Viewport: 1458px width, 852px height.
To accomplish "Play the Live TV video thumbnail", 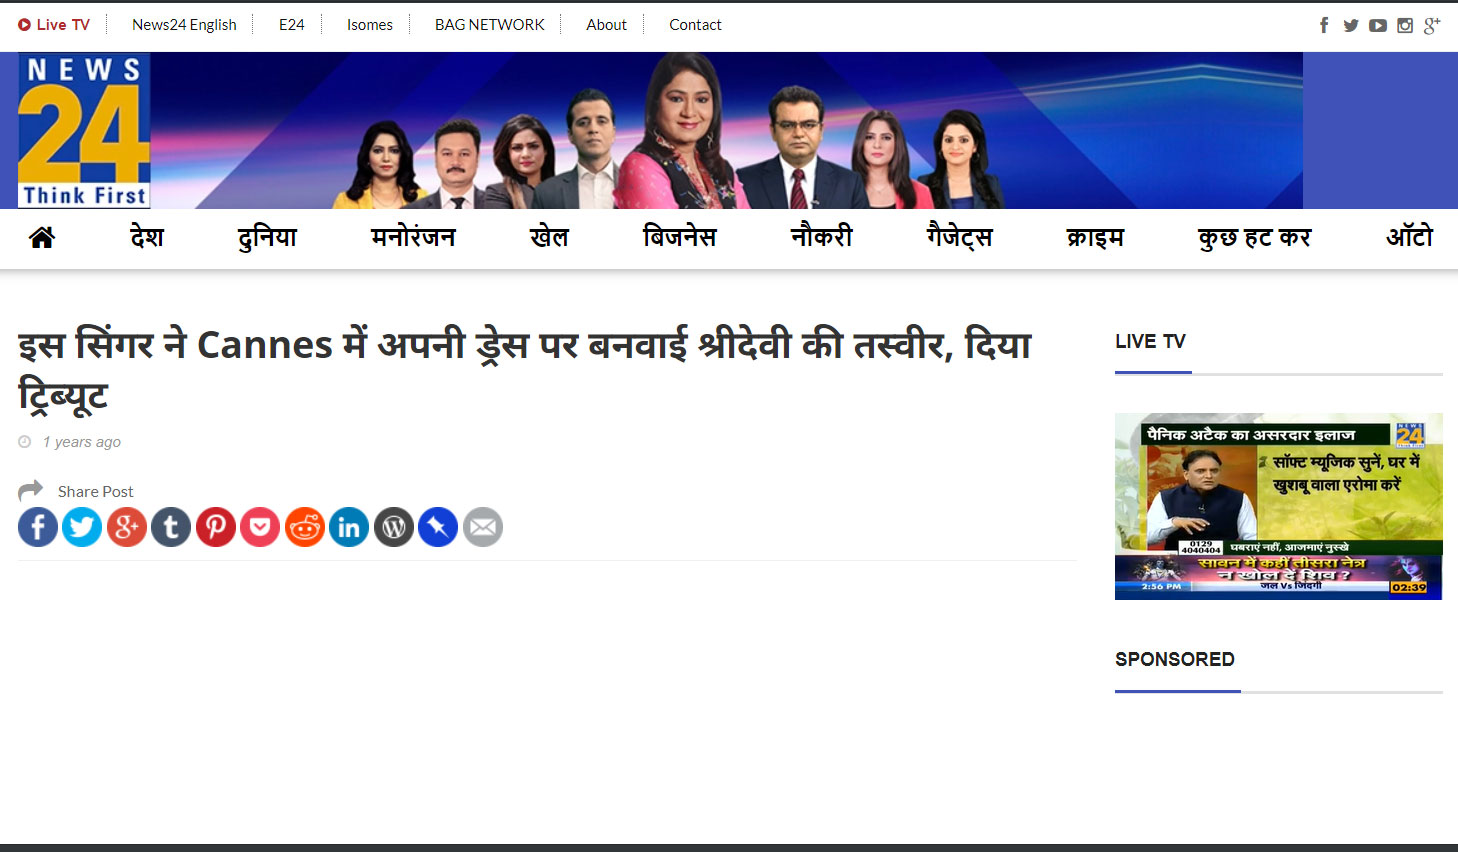I will pos(1278,506).
